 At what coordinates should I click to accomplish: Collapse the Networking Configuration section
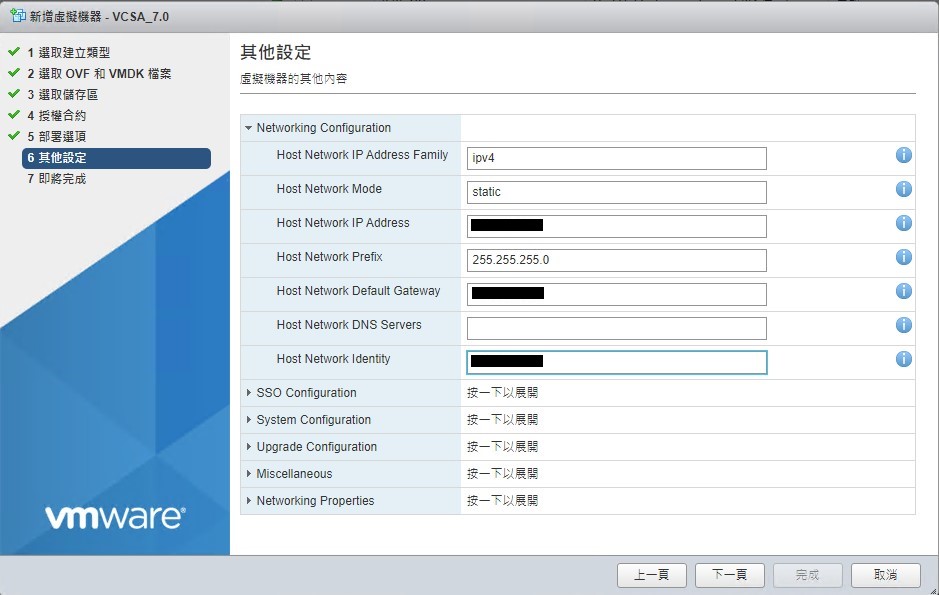[249, 128]
